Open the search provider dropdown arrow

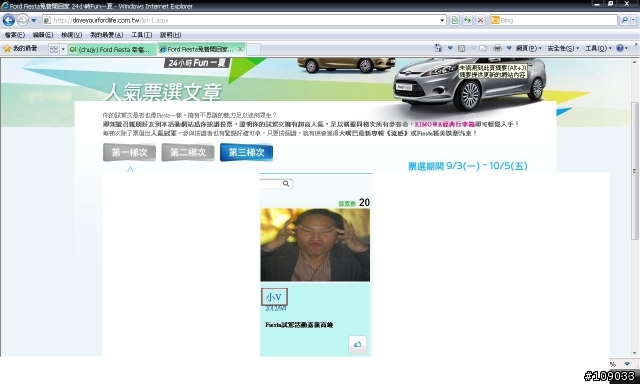[x=634, y=20]
